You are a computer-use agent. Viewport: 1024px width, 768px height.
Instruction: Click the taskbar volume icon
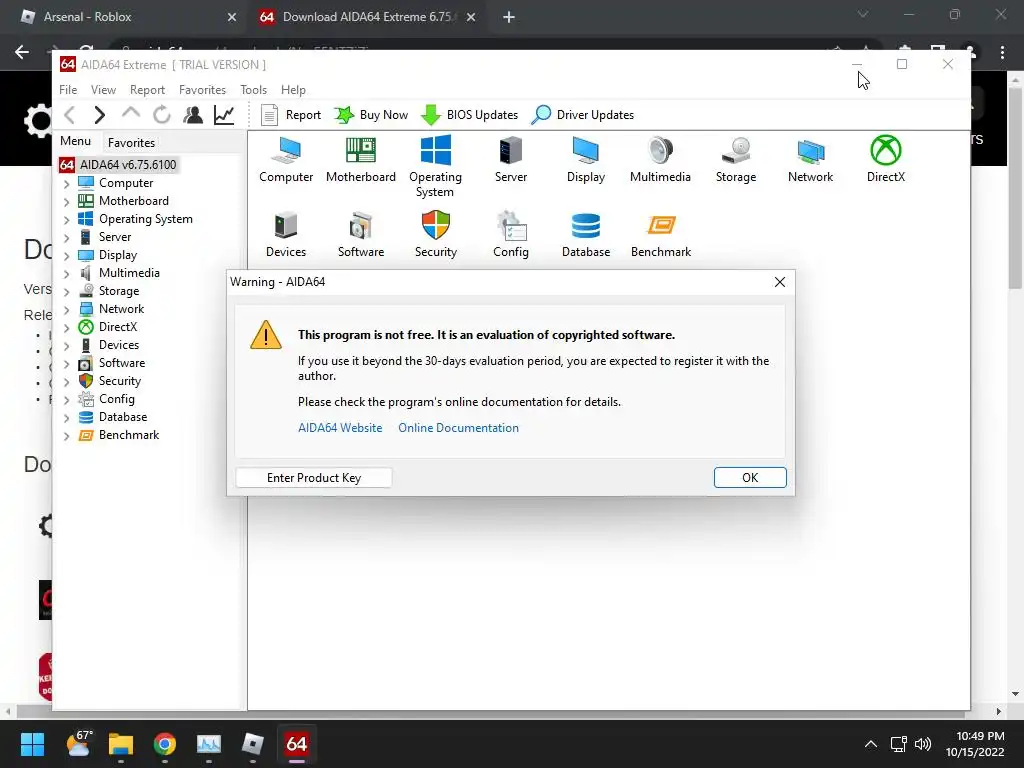coord(923,744)
